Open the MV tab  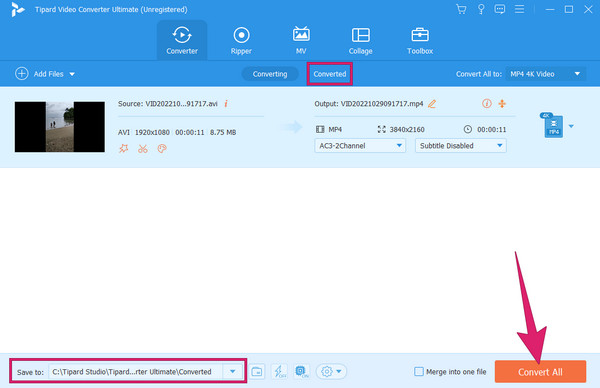(301, 40)
